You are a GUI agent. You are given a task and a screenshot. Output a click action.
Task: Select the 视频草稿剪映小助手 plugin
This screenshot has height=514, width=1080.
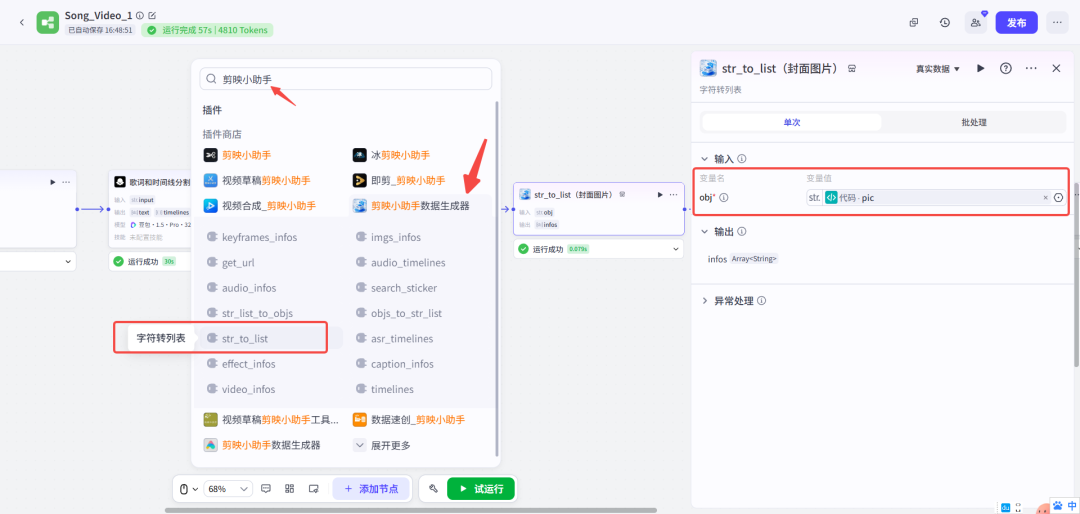click(256, 181)
